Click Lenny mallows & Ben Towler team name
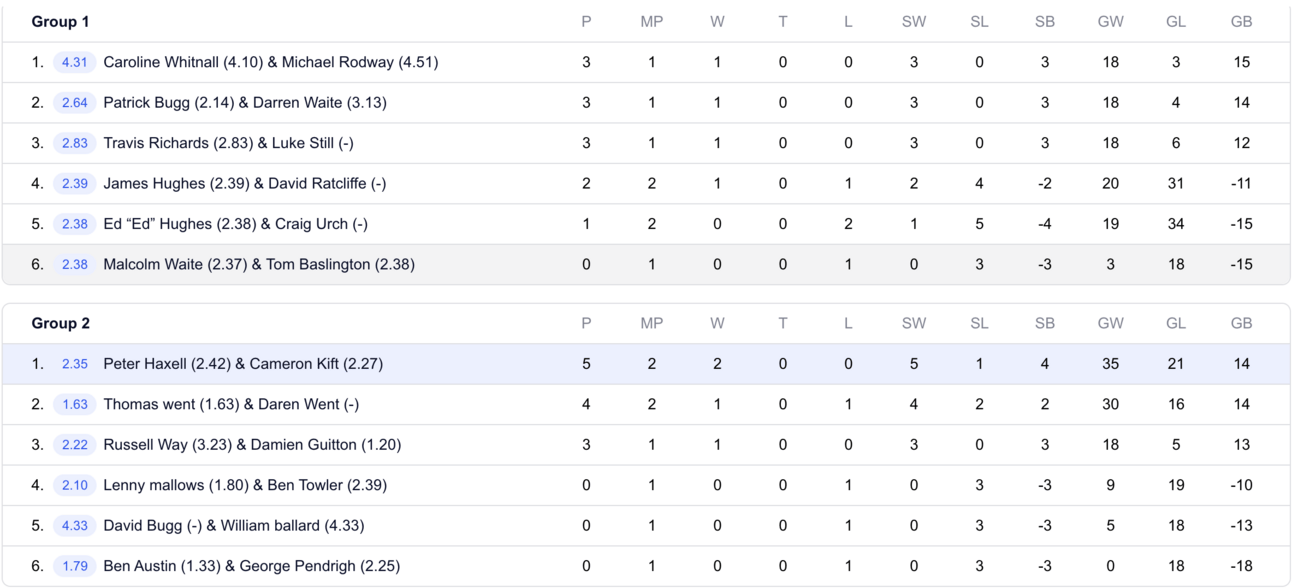Viewport: 1292px width, 588px height. (244, 485)
